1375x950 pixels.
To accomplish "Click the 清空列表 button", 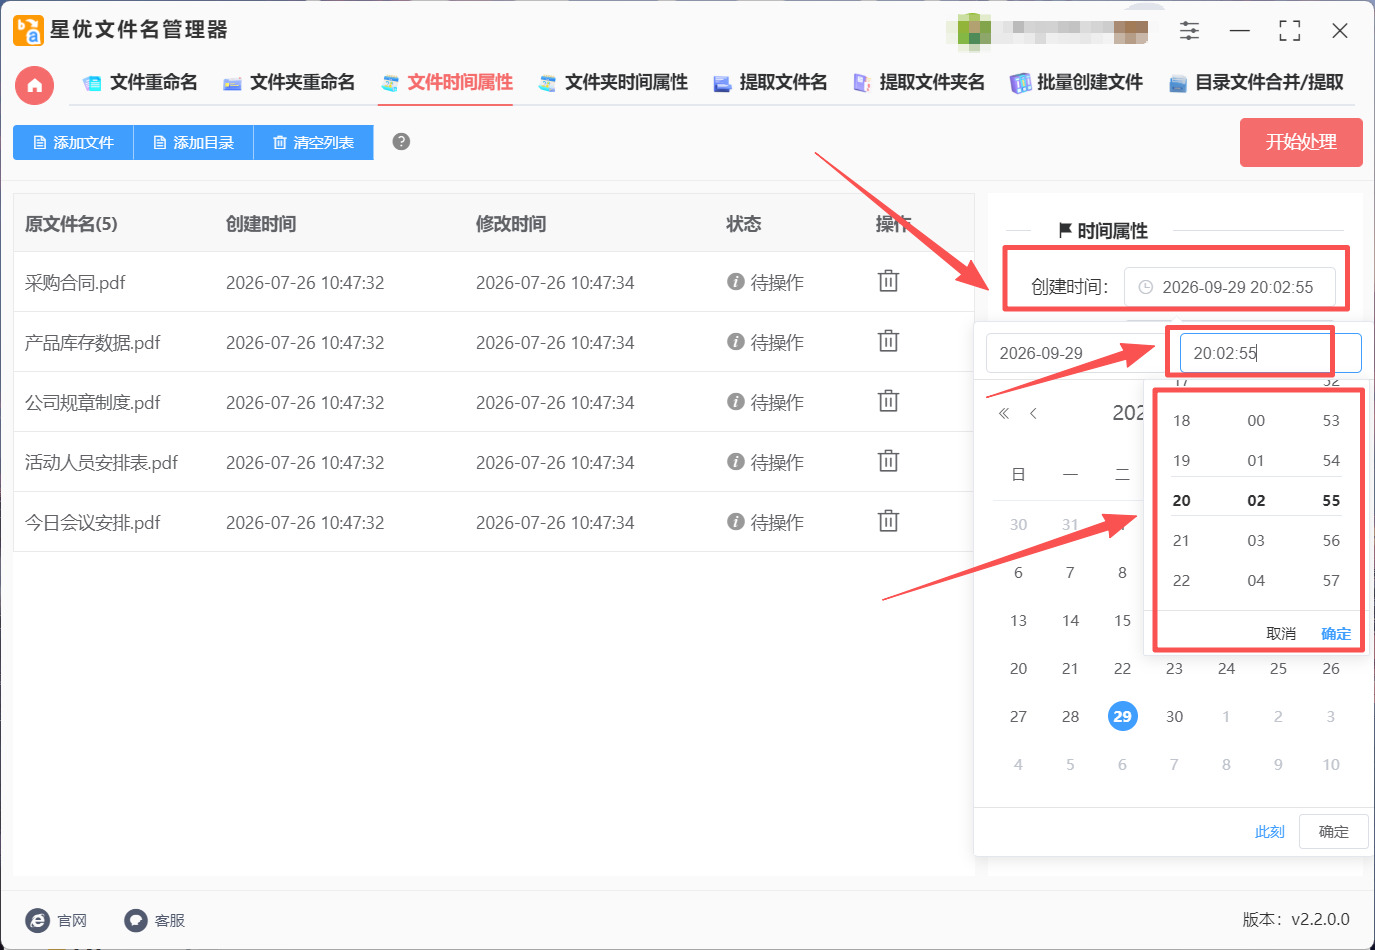I will click(x=313, y=142).
